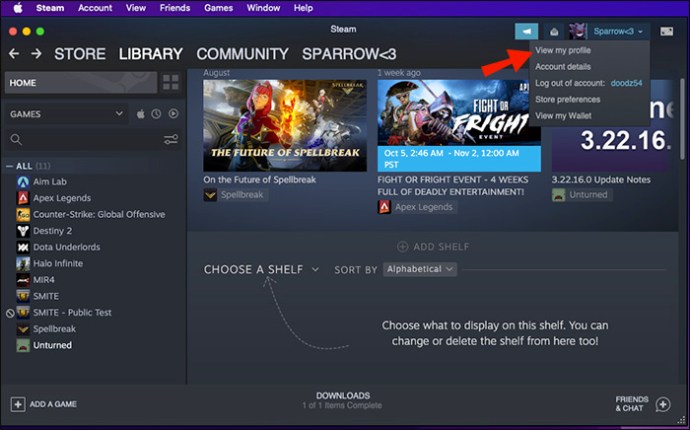690x430 pixels.
Task: Select Account details
Action: 563,67
